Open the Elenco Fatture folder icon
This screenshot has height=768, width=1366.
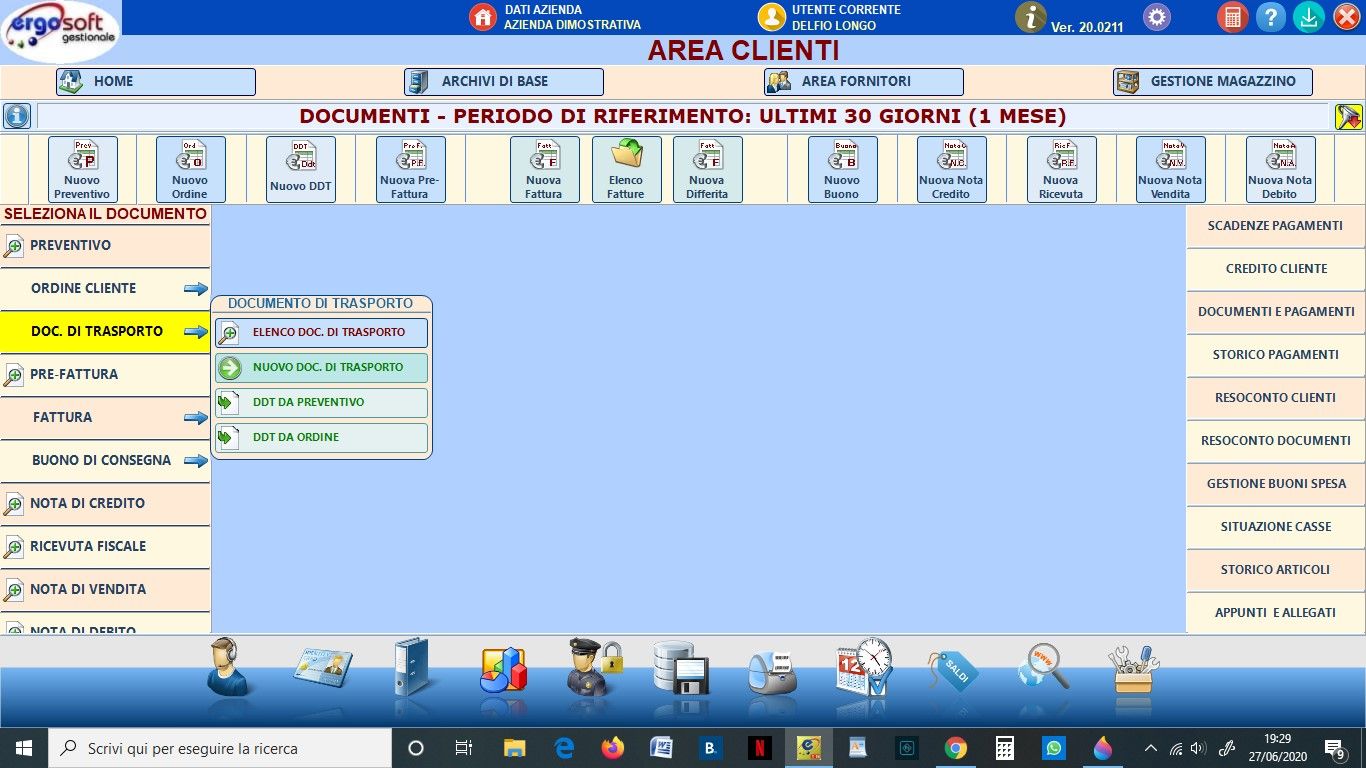click(626, 169)
